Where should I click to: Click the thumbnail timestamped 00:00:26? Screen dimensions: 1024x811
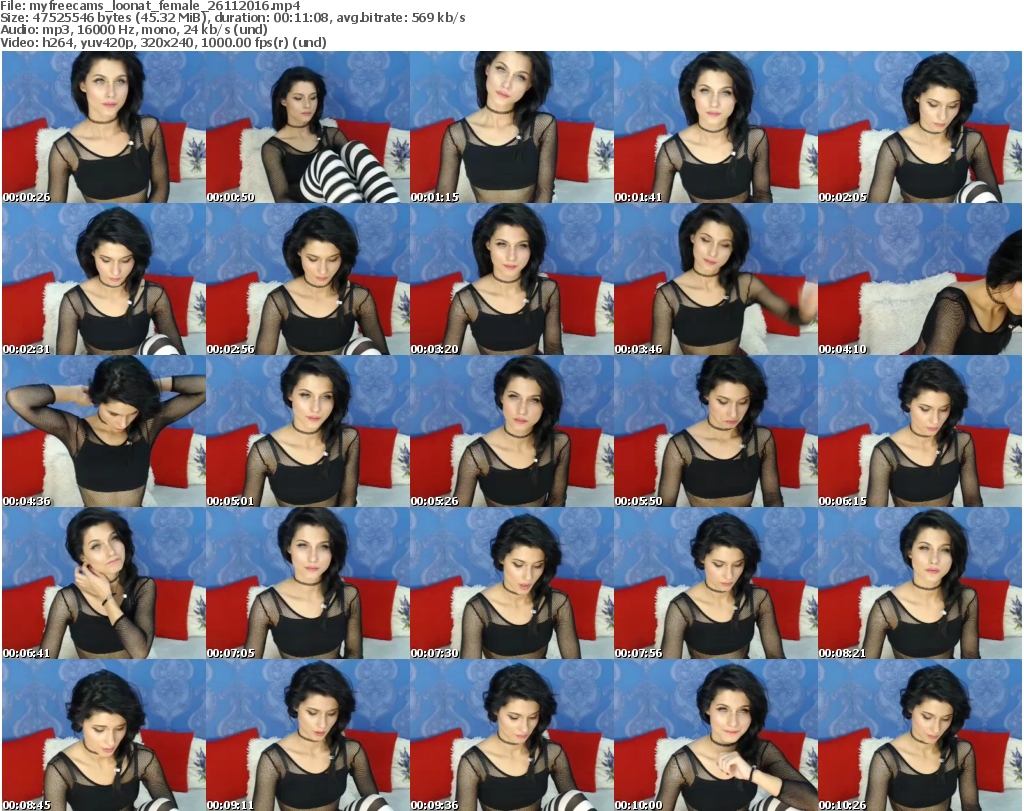point(104,127)
